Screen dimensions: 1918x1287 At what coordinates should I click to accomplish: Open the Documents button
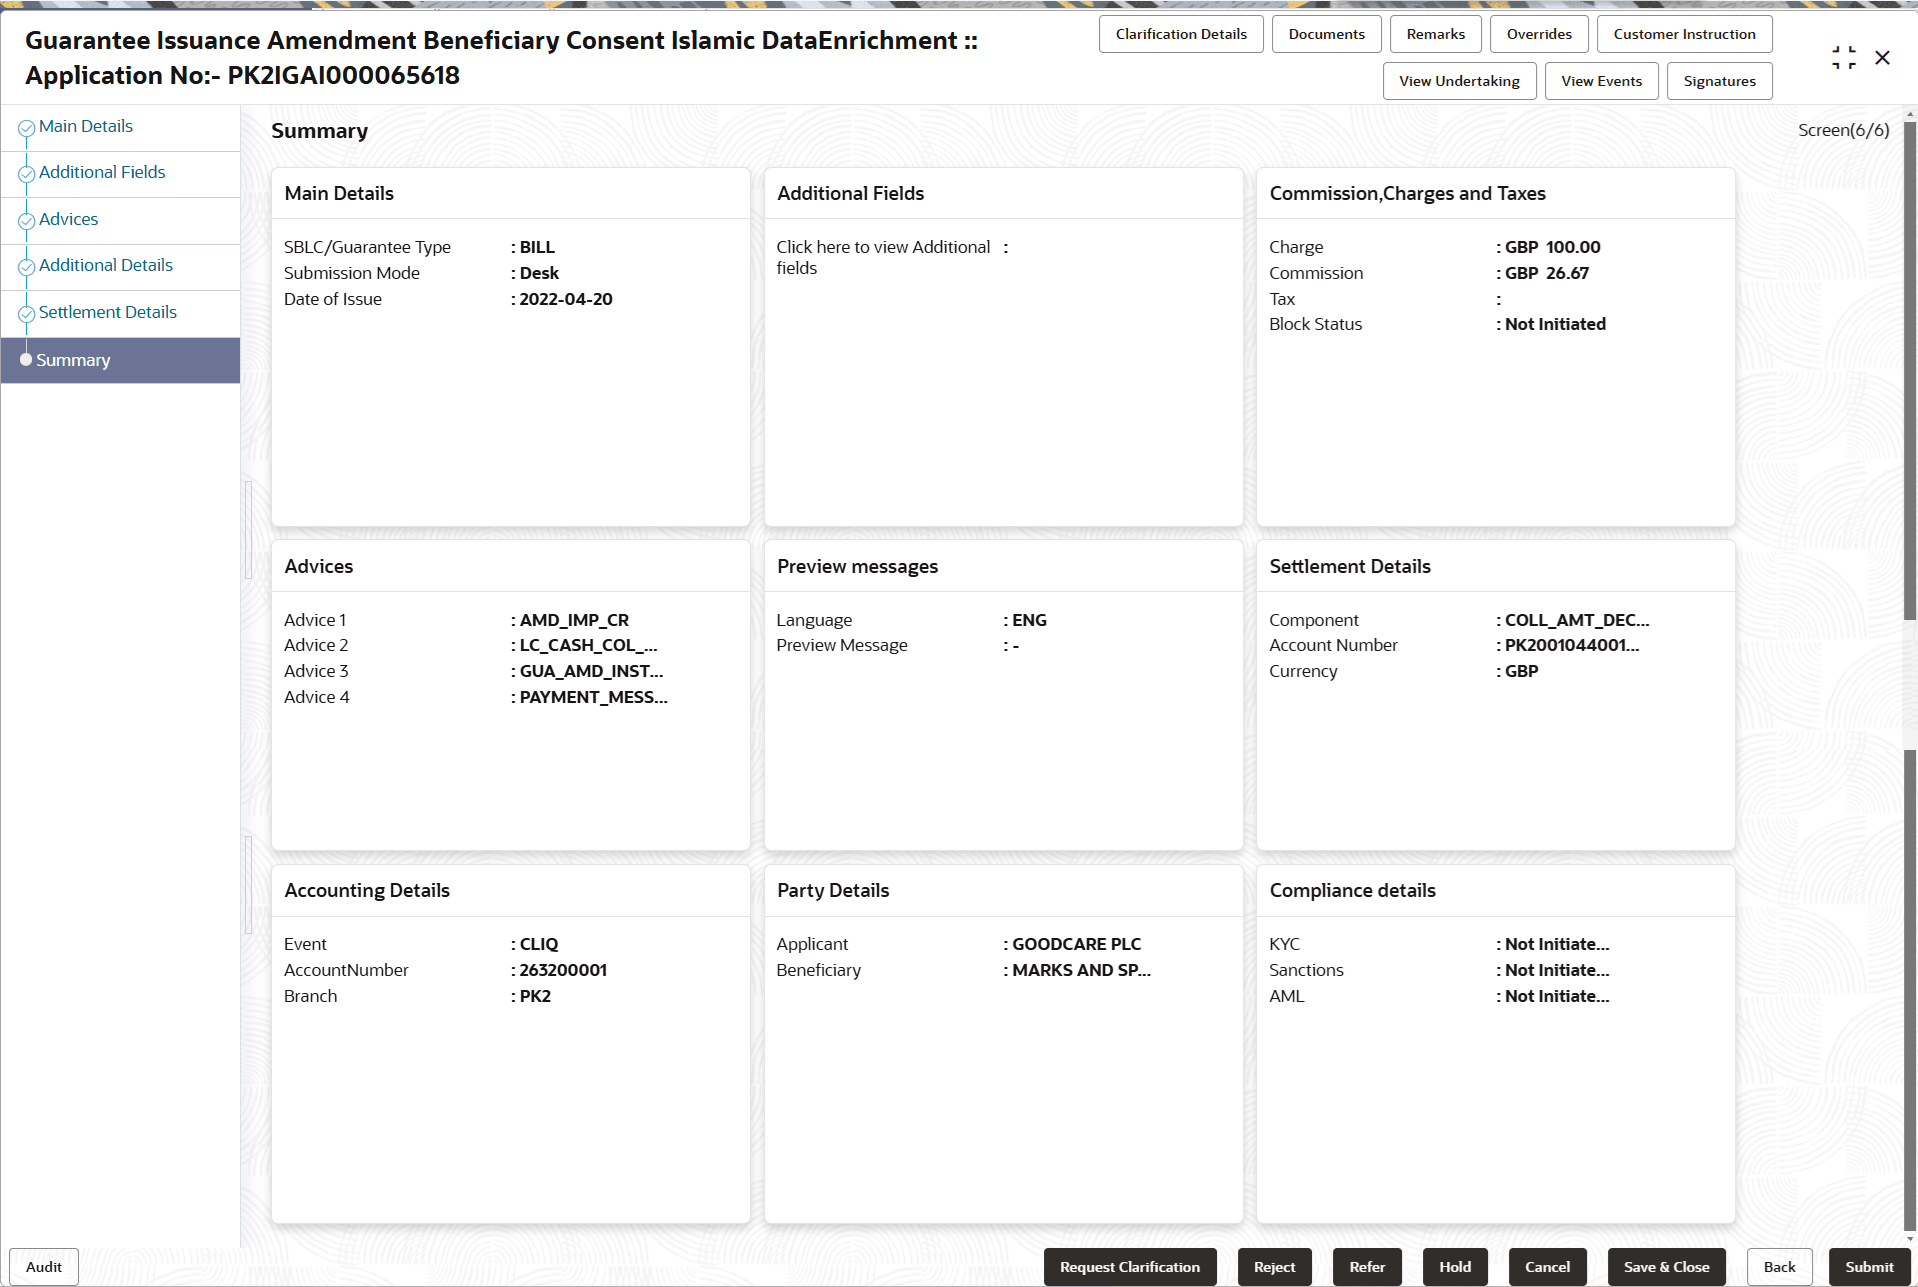point(1326,34)
